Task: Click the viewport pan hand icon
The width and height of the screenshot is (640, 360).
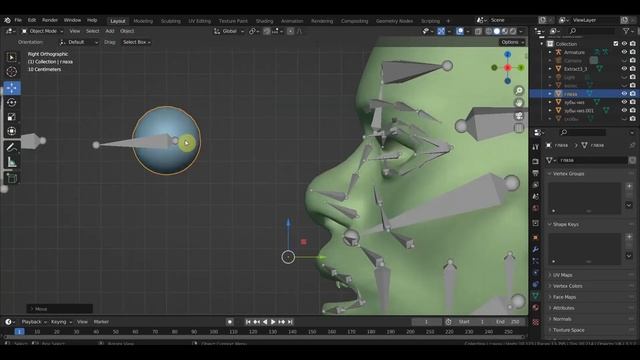Action: click(519, 103)
